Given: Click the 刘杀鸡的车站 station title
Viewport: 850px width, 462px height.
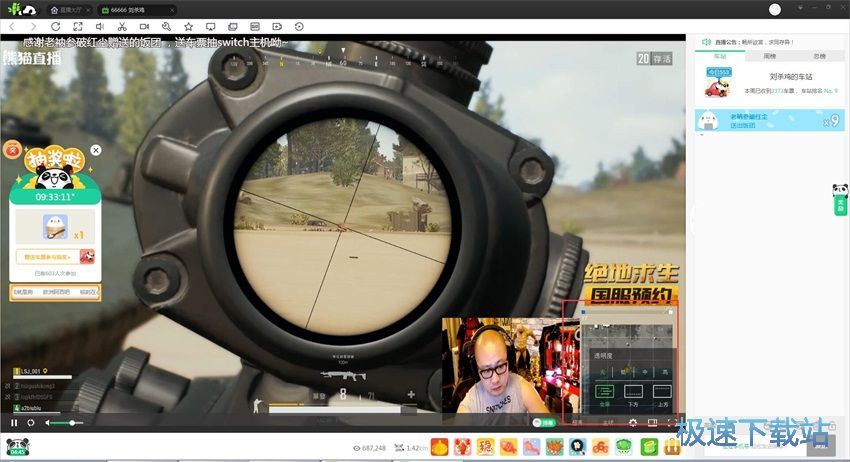Looking at the screenshot, I should (790, 77).
